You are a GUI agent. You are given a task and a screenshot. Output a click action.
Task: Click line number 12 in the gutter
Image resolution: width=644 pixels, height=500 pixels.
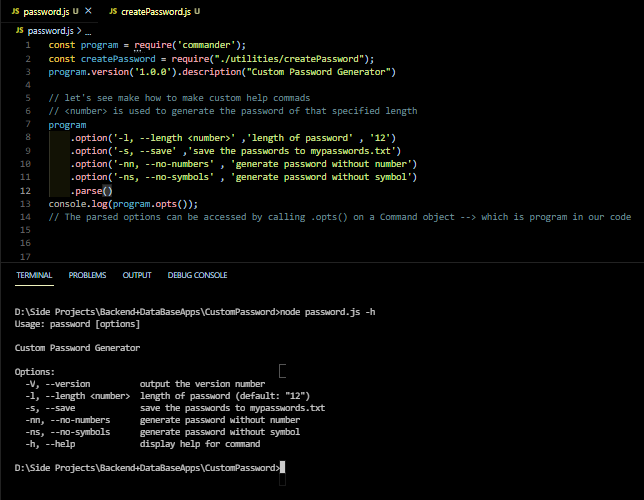coord(25,191)
